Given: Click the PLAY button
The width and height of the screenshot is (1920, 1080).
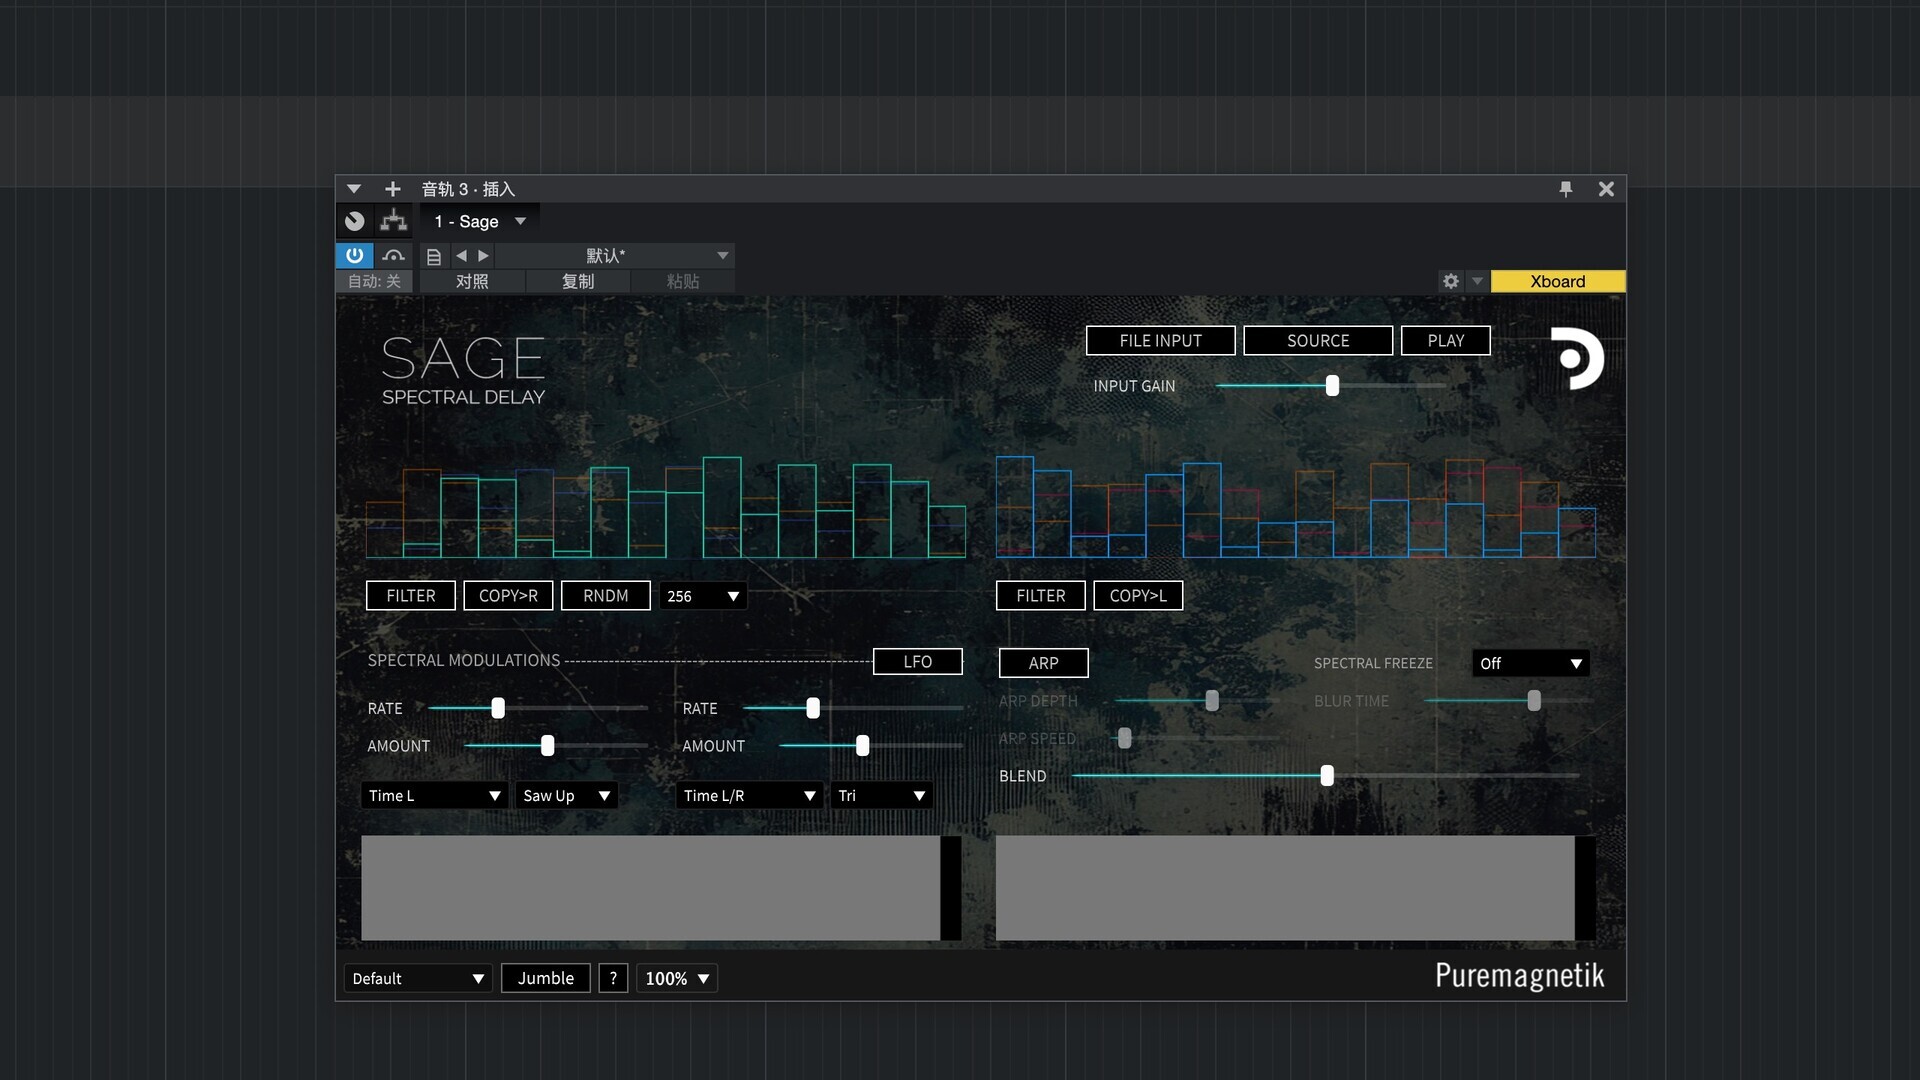Looking at the screenshot, I should coord(1446,340).
